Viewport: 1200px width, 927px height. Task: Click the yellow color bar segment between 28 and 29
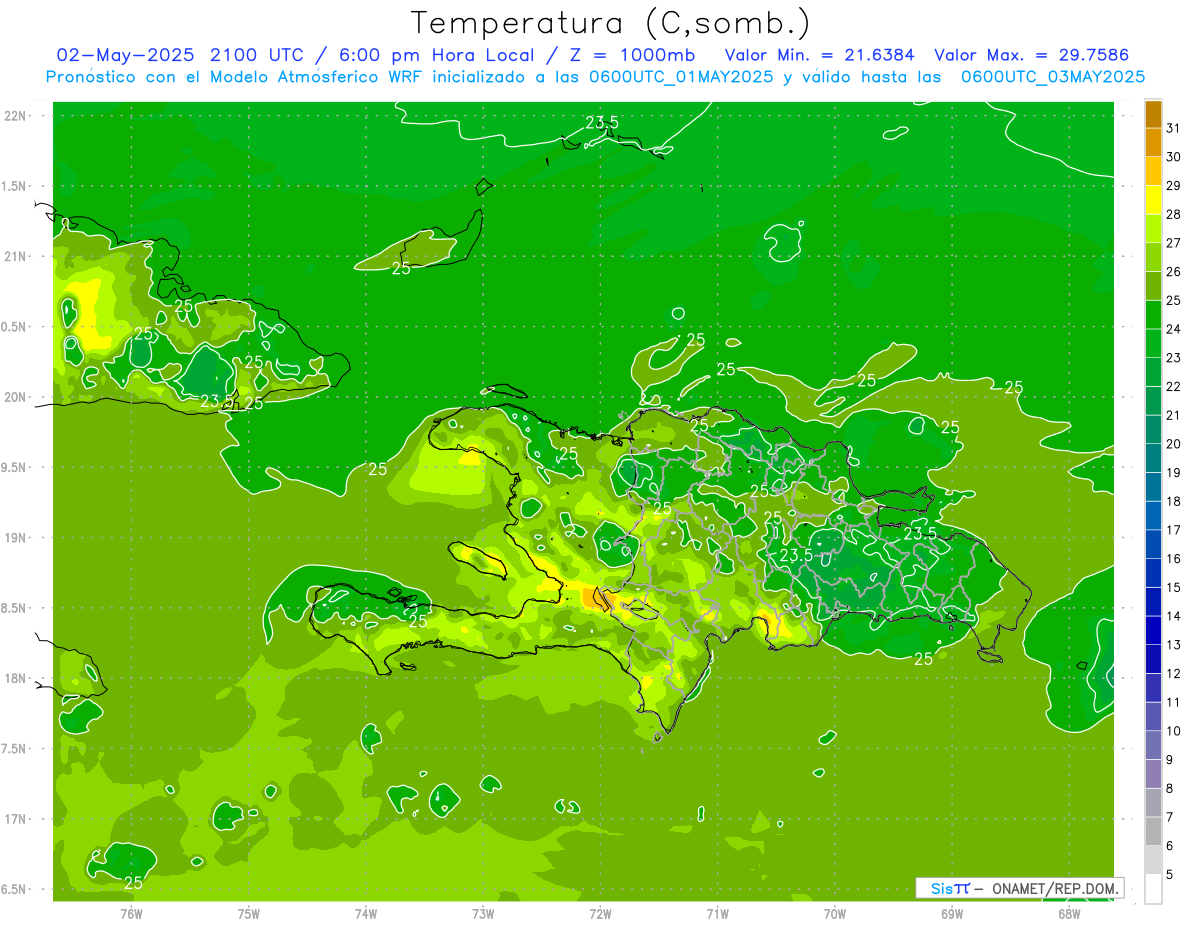(x=1153, y=199)
